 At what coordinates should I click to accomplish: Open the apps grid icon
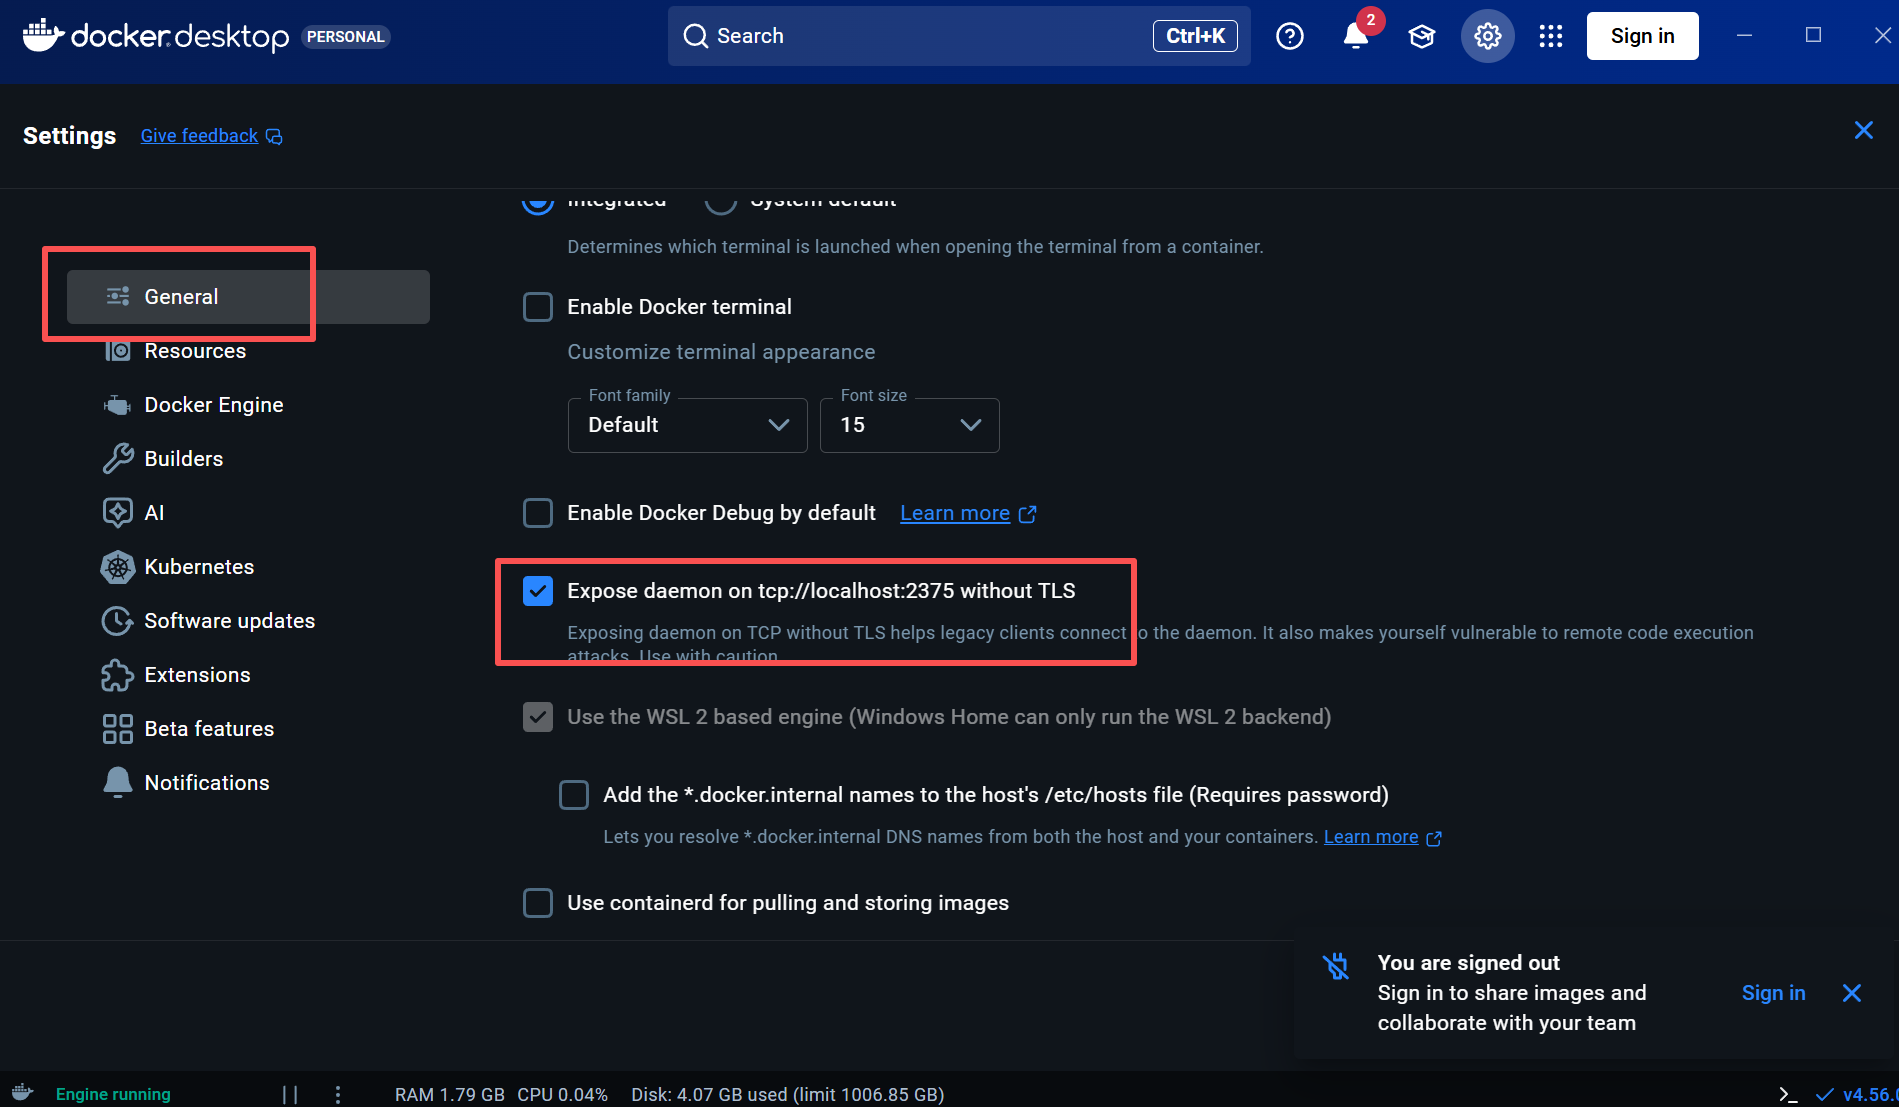pos(1551,36)
